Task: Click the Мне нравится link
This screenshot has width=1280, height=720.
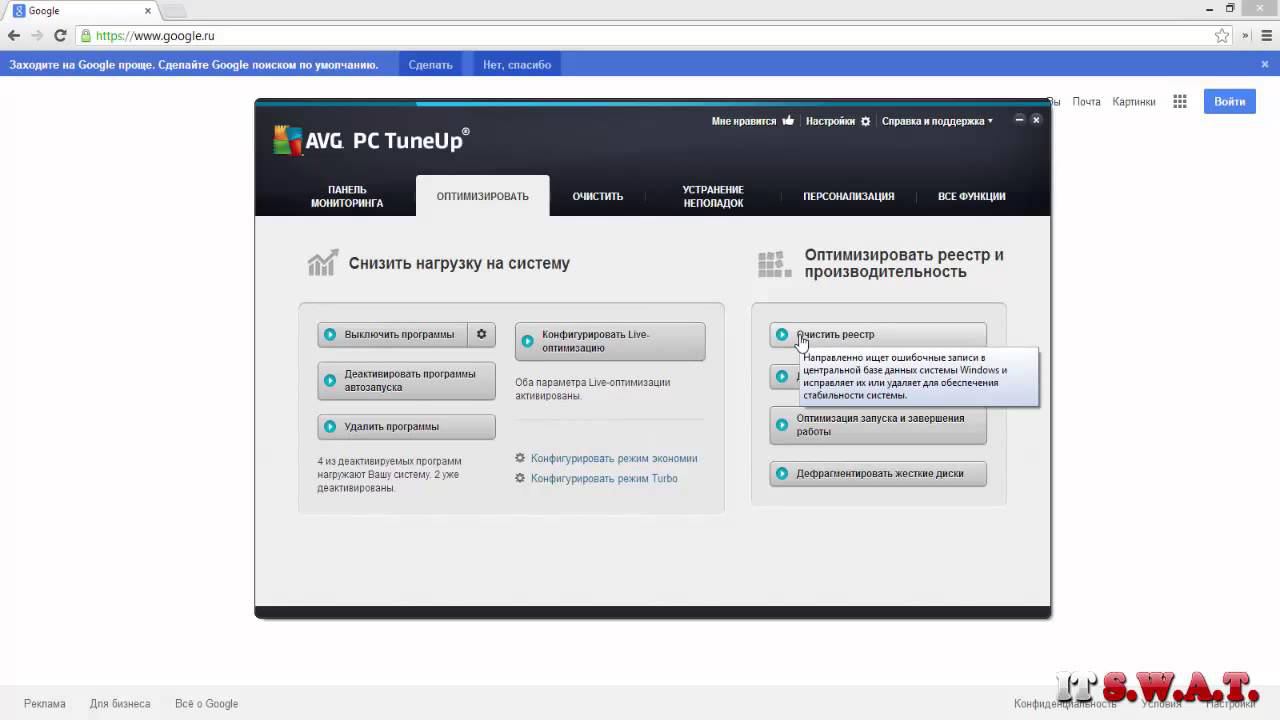Action: click(743, 121)
